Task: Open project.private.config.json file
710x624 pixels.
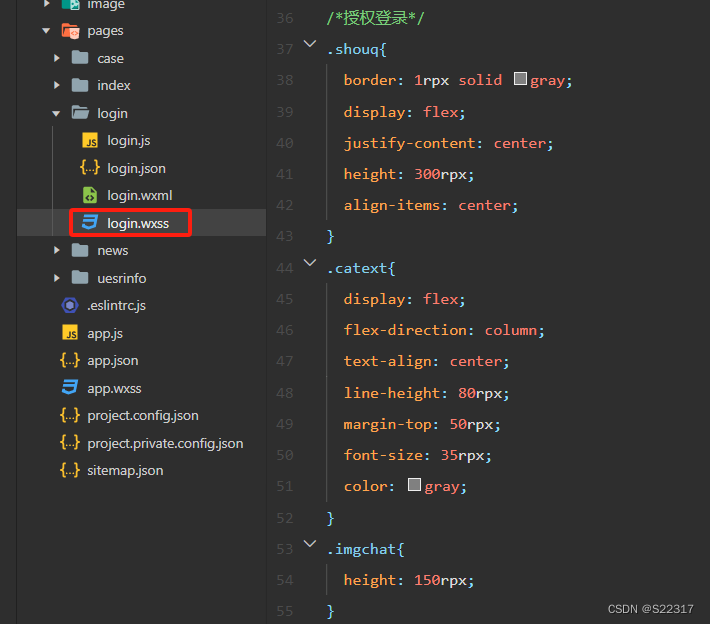Action: coord(165,443)
